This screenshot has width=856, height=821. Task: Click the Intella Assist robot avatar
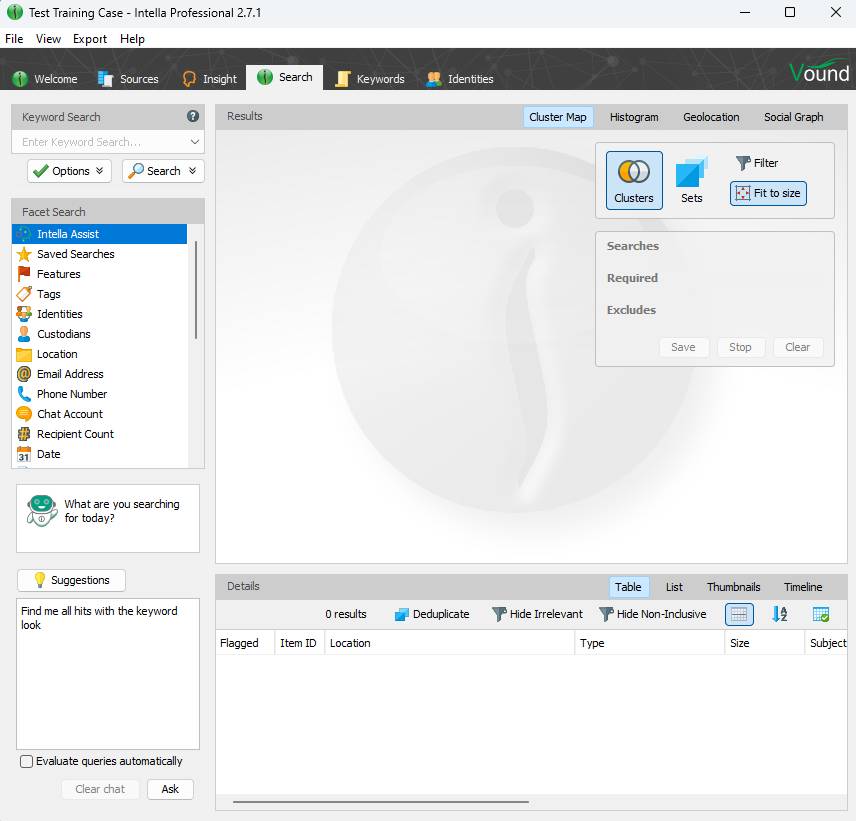tap(41, 510)
